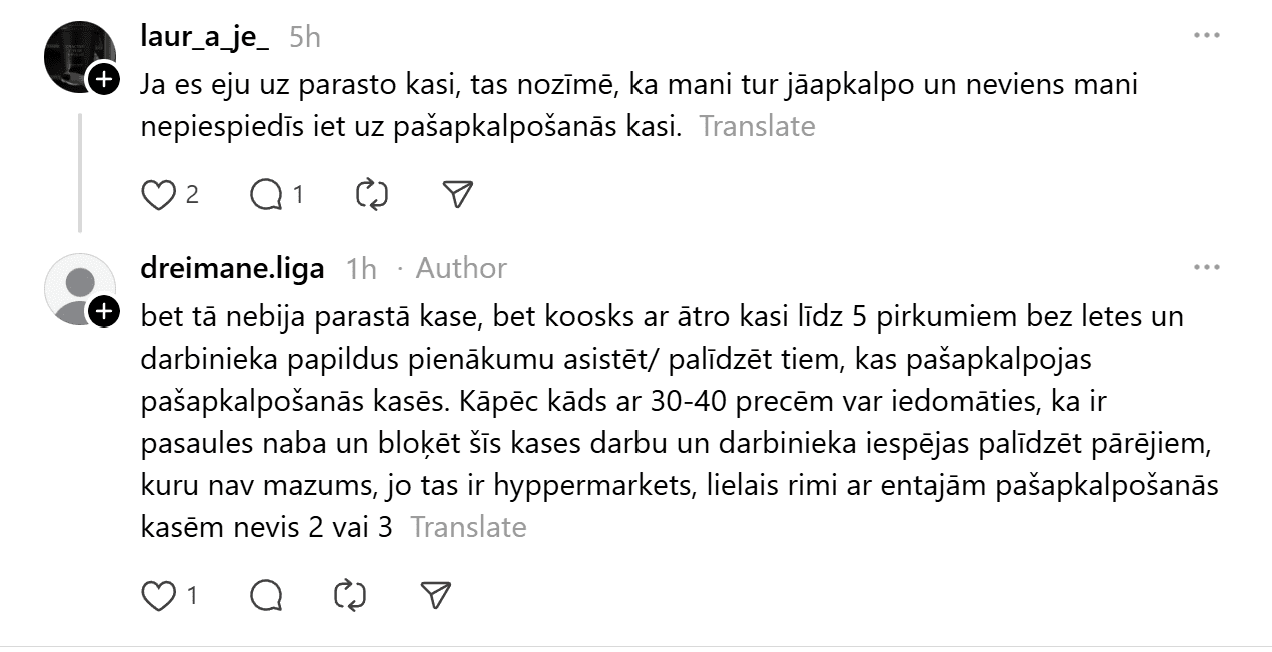Open the dreimane.liga username profile link
The width and height of the screenshot is (1272, 652).
[233, 268]
